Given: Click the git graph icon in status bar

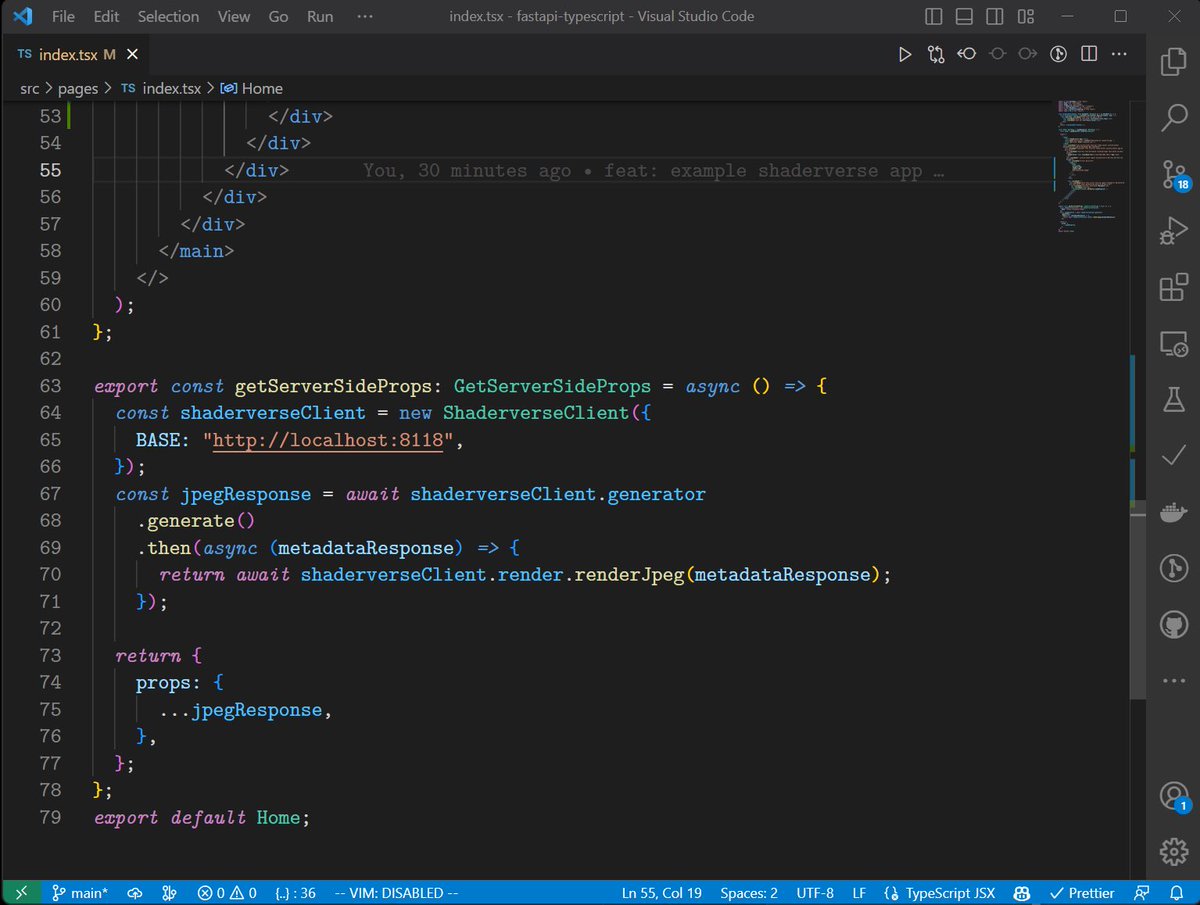Looking at the screenshot, I should pos(169,893).
